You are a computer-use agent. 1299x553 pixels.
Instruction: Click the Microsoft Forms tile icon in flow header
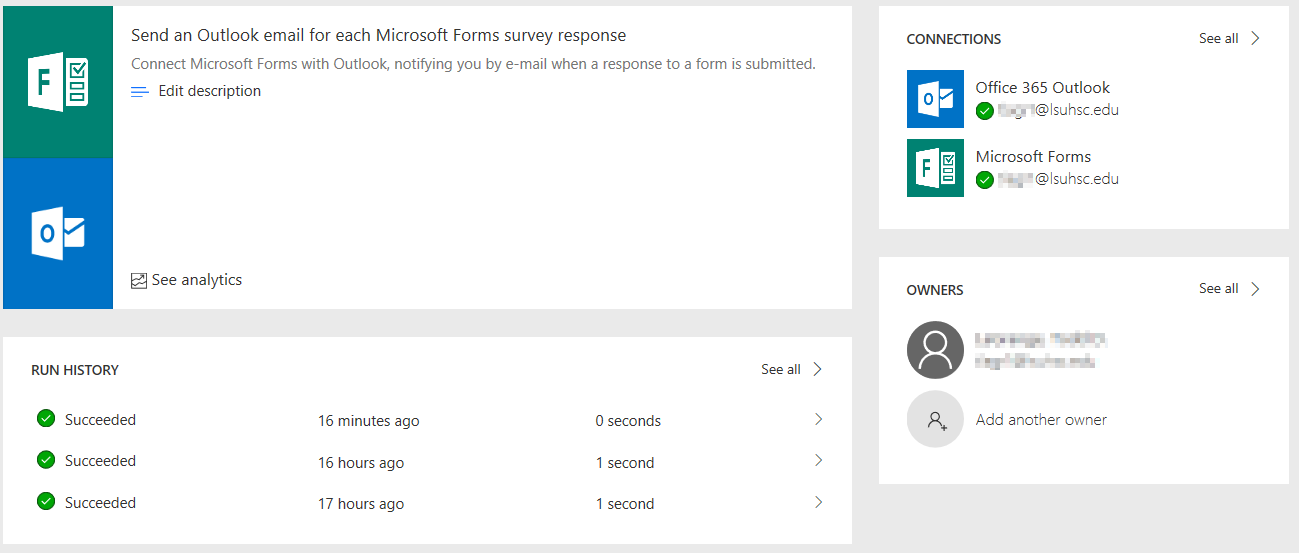click(58, 82)
